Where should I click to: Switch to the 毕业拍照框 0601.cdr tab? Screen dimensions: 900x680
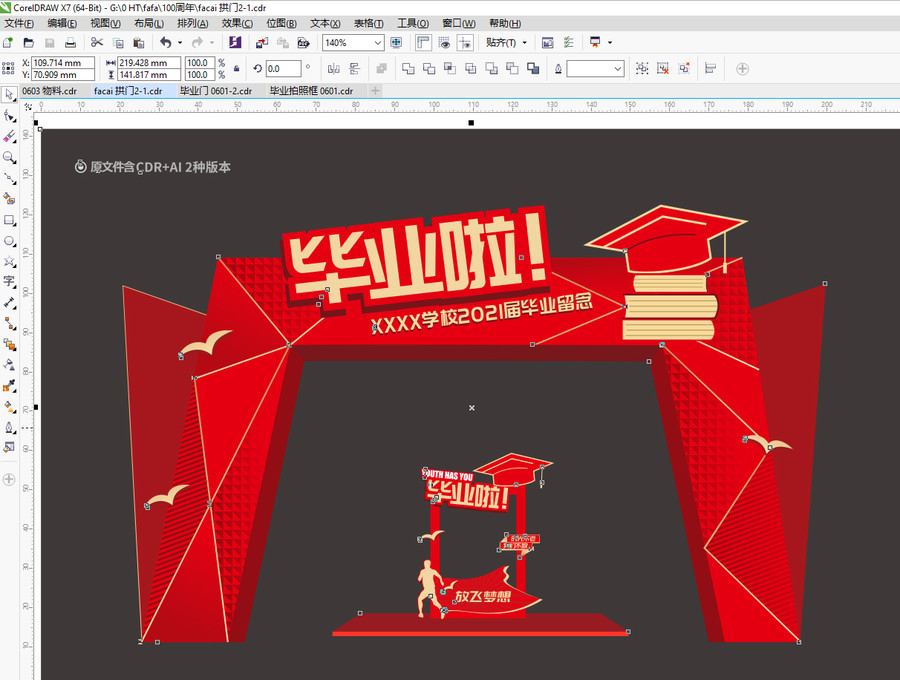[312, 91]
